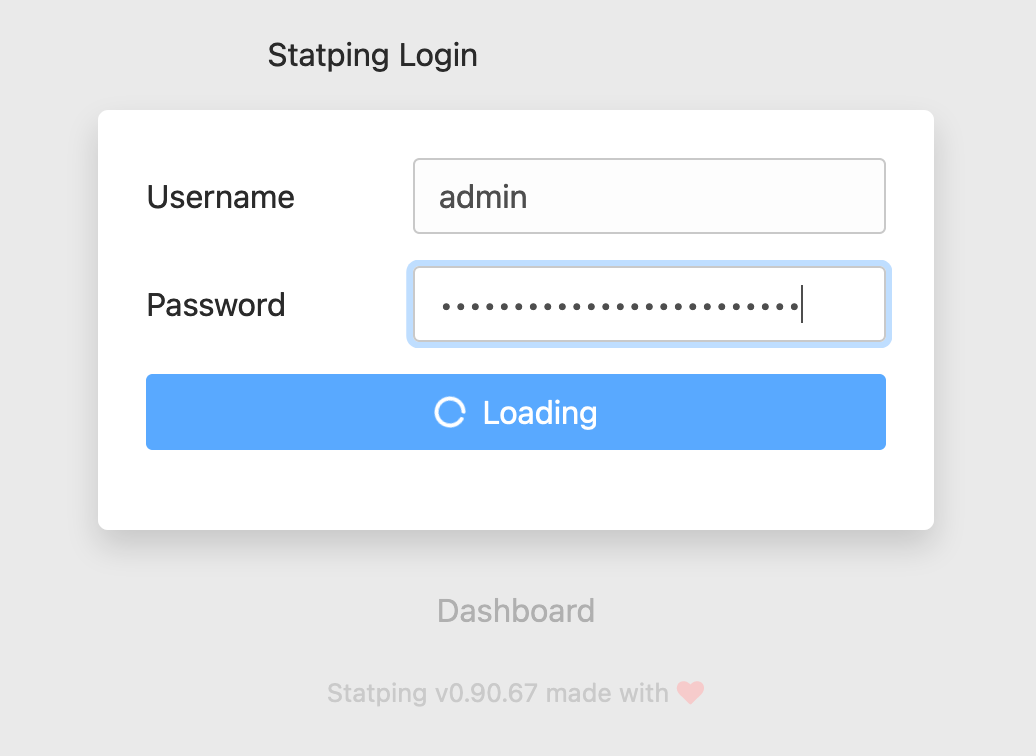Click the Dashboard link below the login card
The width and height of the screenshot is (1036, 756).
pyautogui.click(x=515, y=611)
